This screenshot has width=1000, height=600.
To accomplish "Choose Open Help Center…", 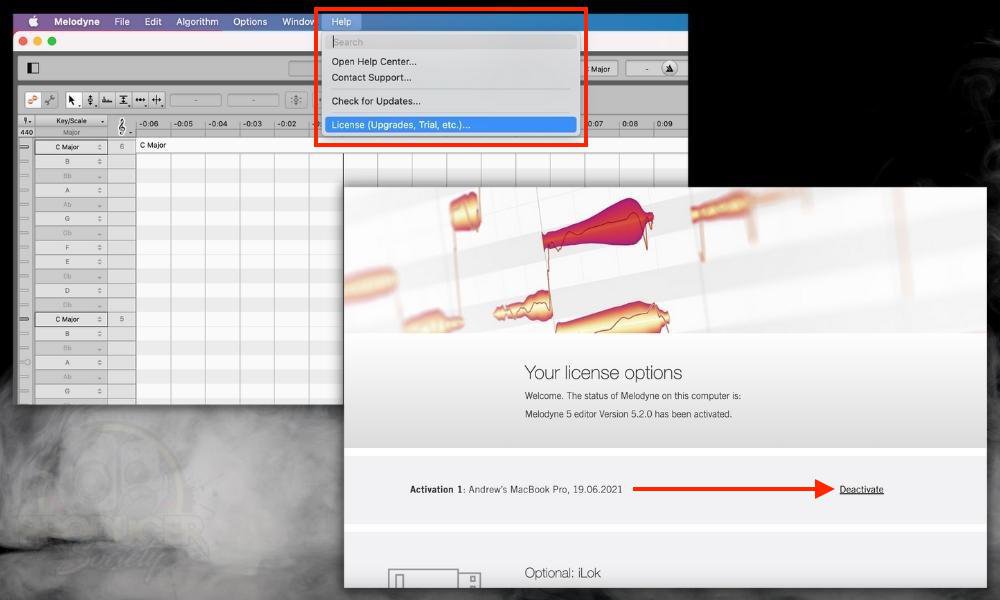I will [x=374, y=61].
